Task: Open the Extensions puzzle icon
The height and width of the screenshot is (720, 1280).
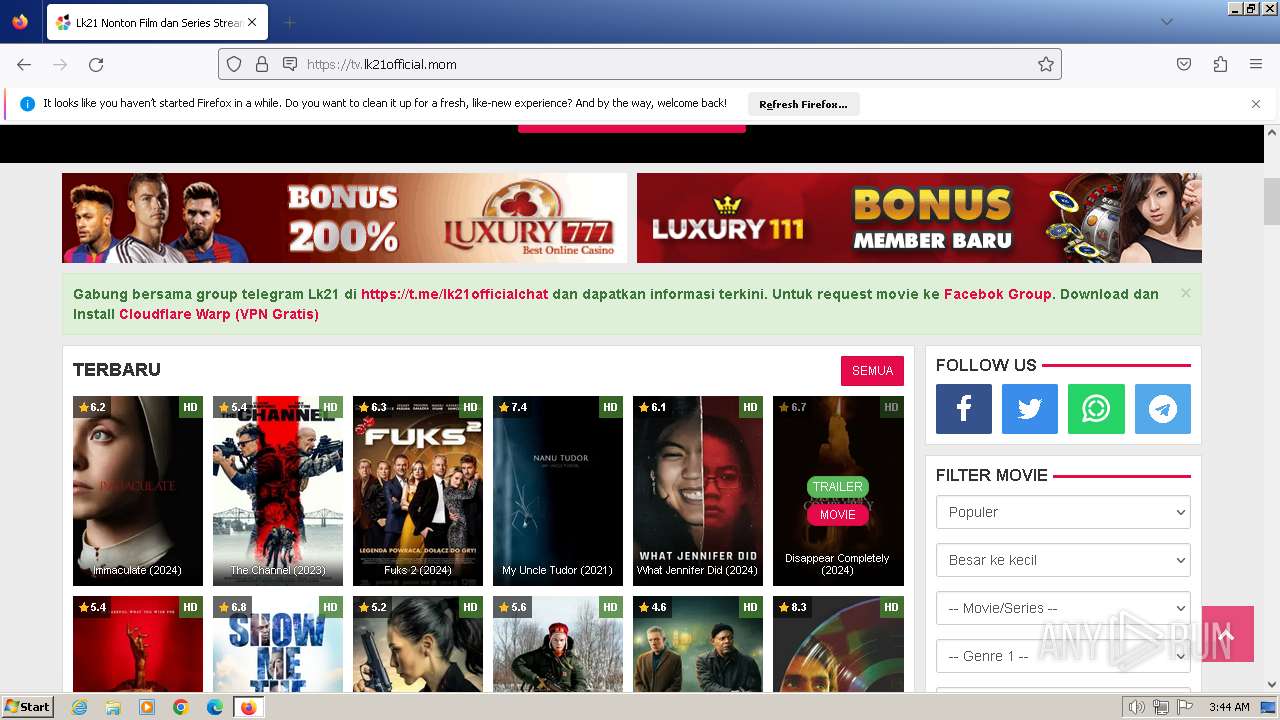Action: (x=1220, y=64)
